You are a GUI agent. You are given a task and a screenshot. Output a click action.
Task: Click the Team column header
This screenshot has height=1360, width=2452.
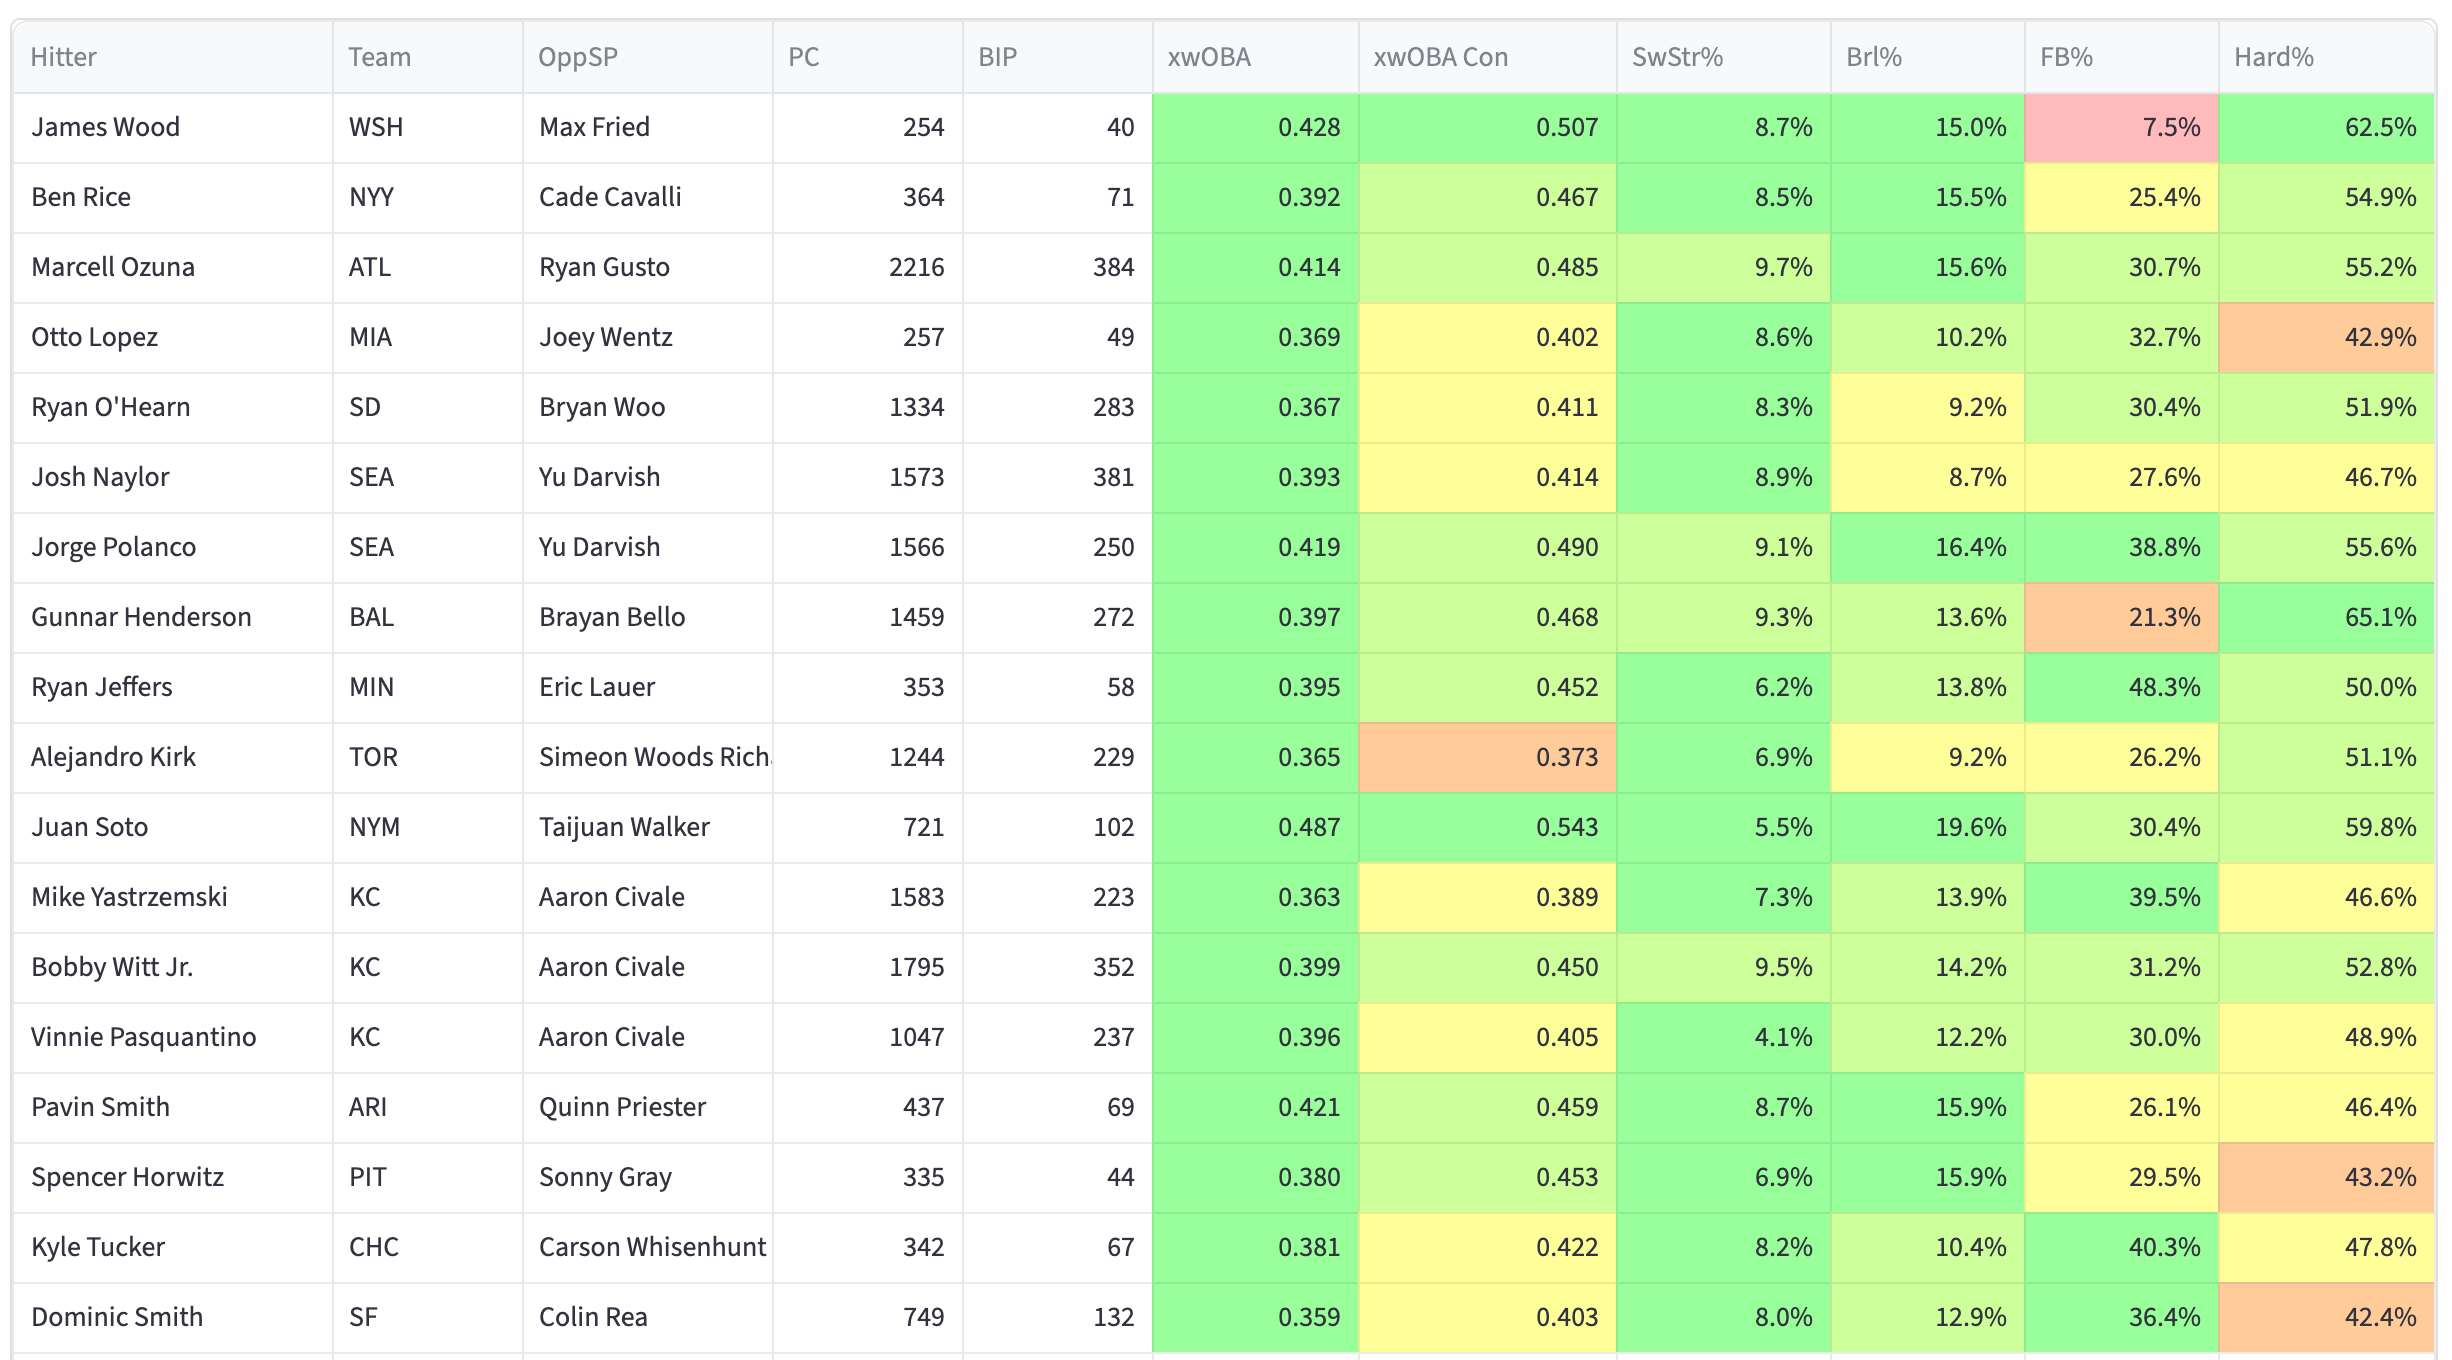coord(380,57)
